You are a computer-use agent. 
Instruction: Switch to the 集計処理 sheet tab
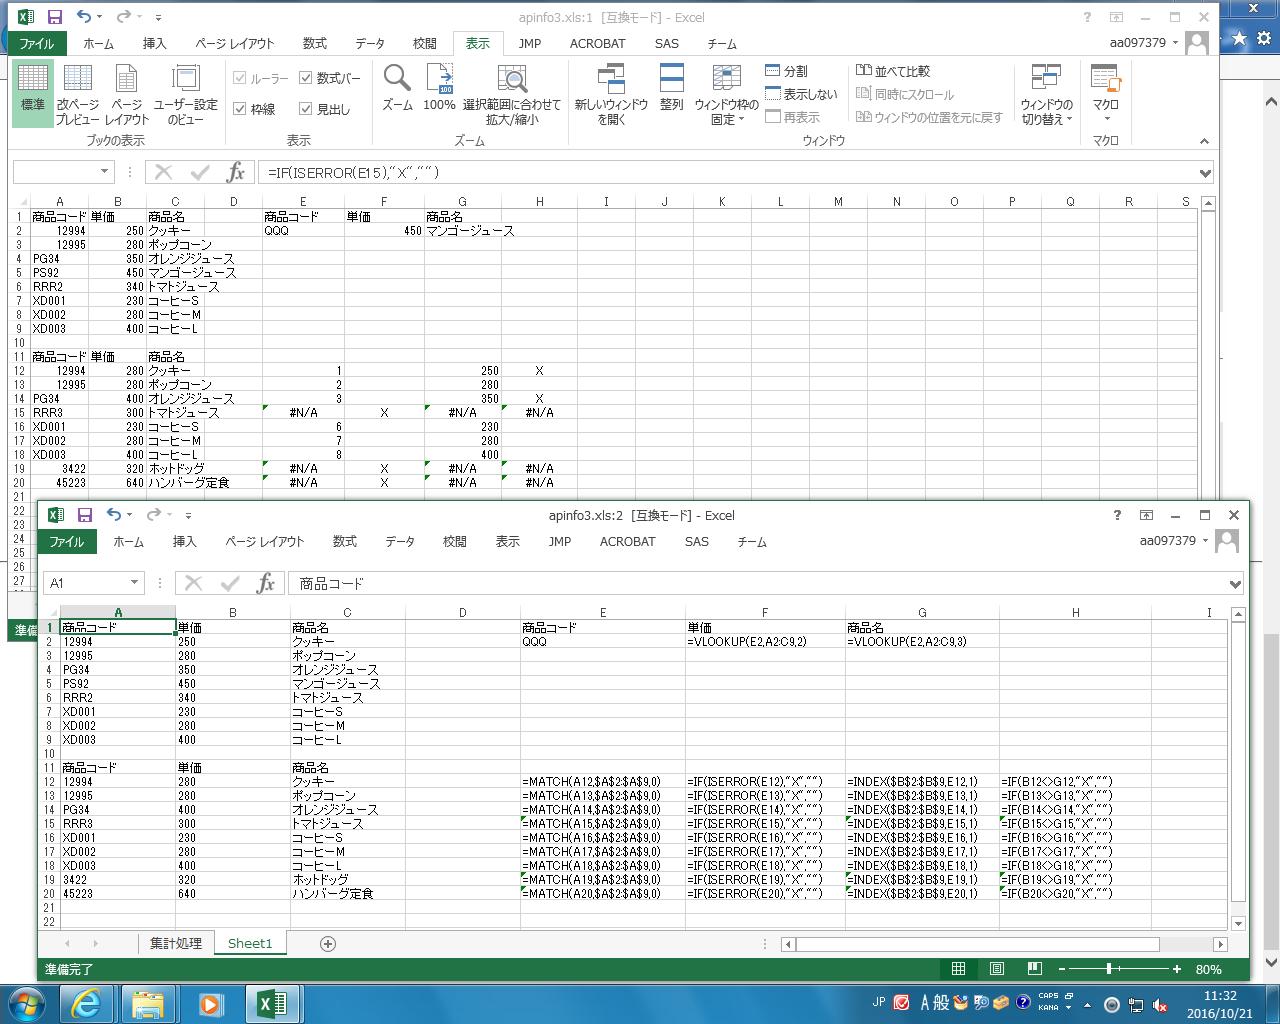point(176,943)
